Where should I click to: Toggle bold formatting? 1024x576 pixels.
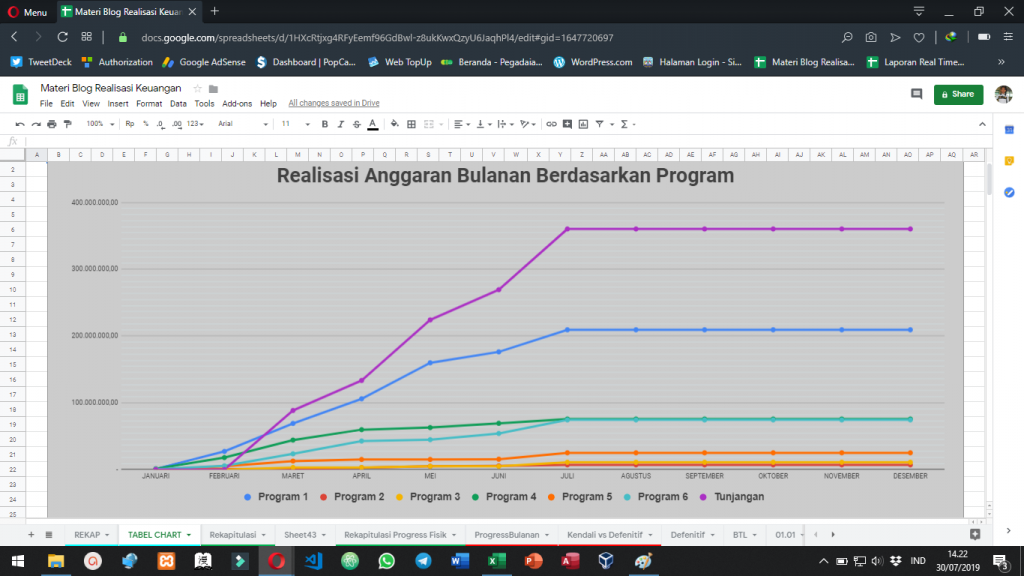click(x=324, y=124)
